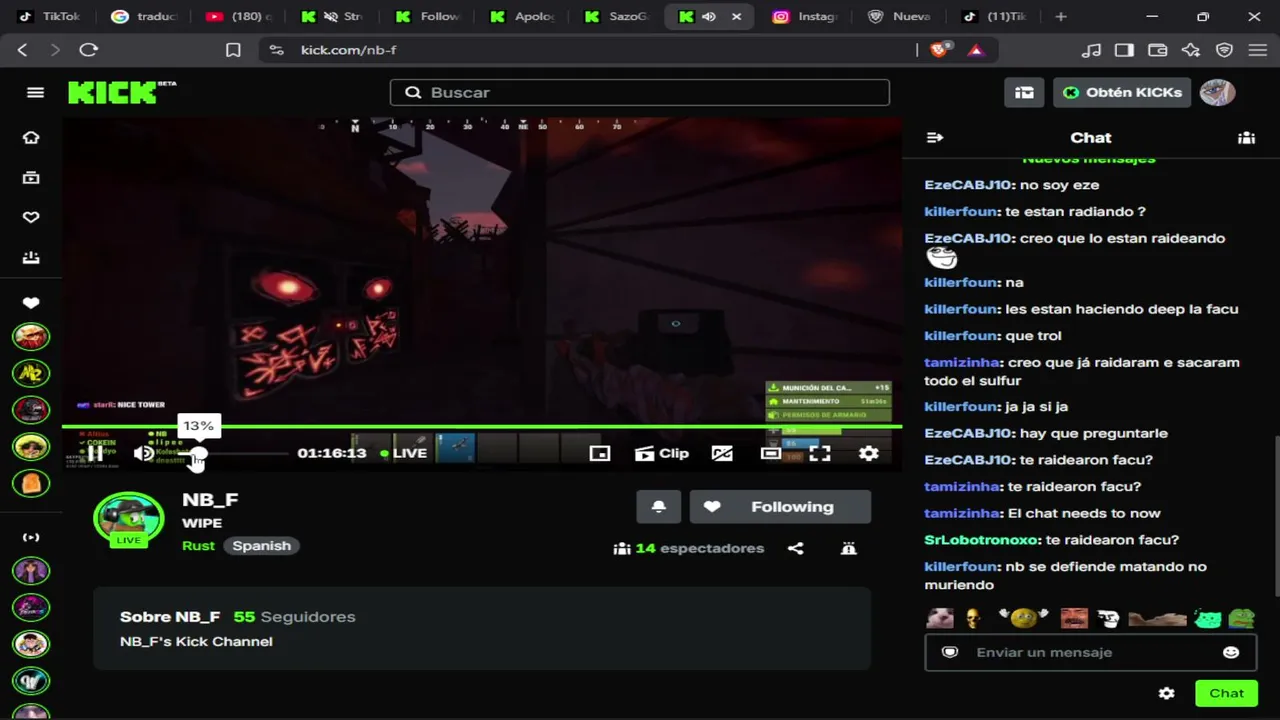Insert the teal cat emote
Screen dimensions: 1280x720
click(x=1208, y=618)
